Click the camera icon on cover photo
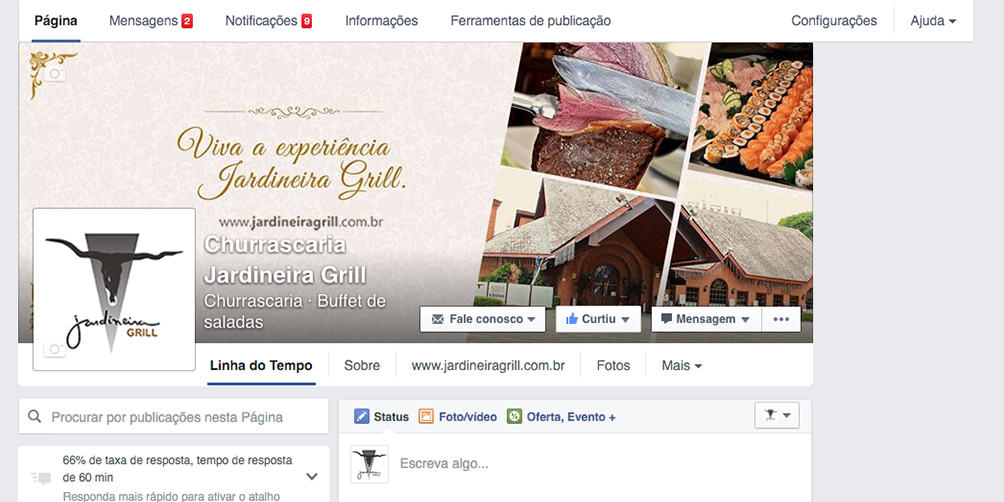This screenshot has width=1004, height=502. click(x=54, y=74)
